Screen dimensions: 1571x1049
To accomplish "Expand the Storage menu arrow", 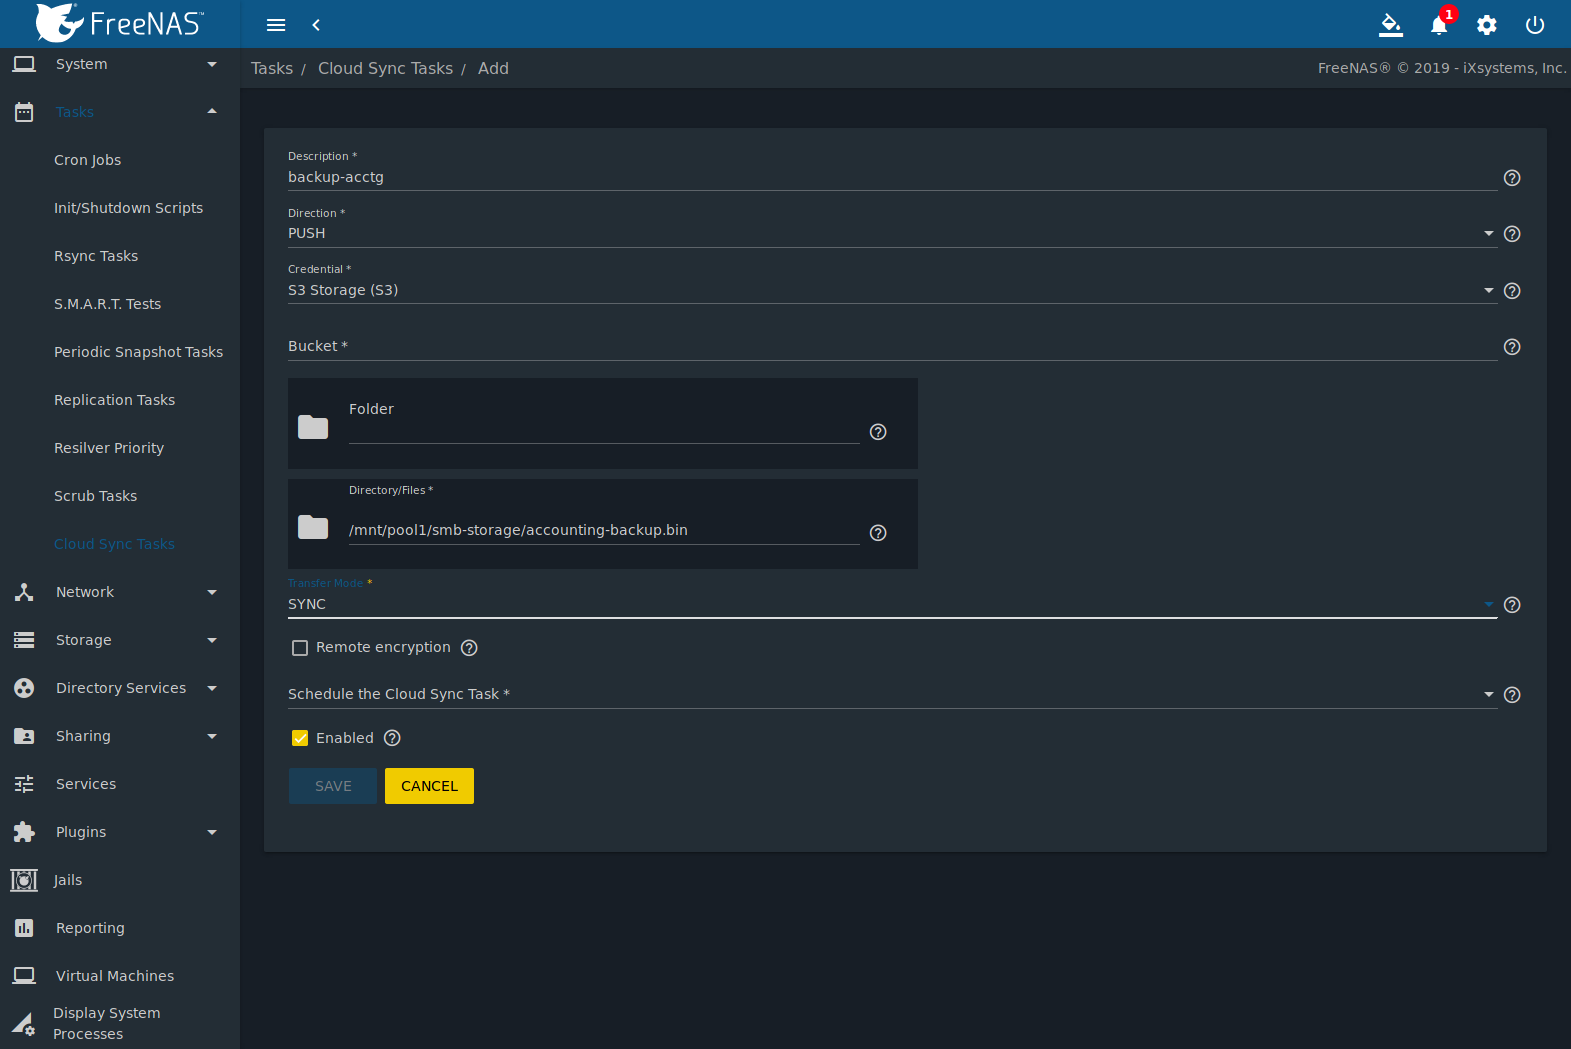I will [x=212, y=640].
